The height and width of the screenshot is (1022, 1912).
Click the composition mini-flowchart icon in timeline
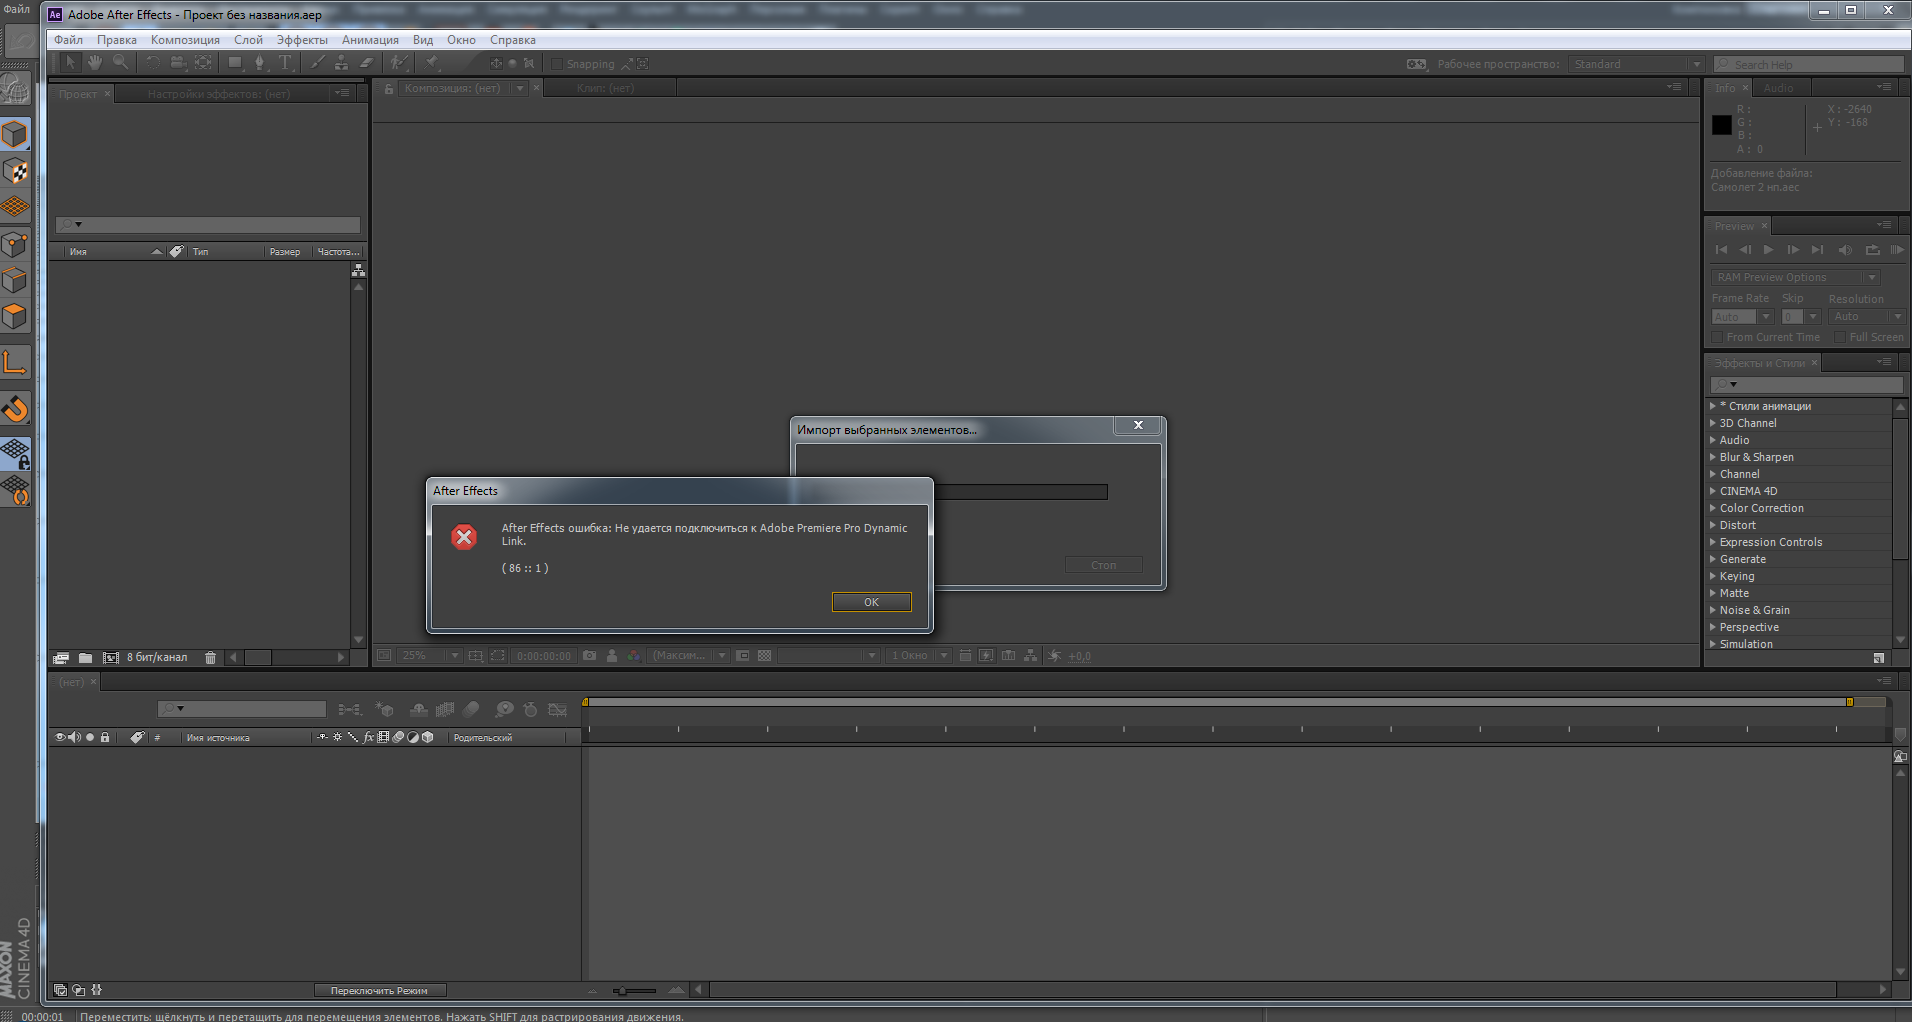tap(349, 709)
